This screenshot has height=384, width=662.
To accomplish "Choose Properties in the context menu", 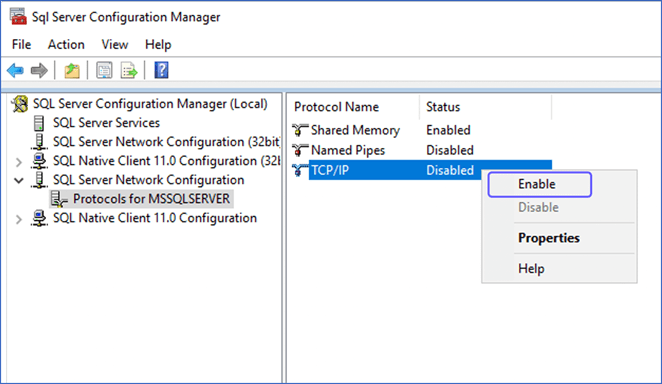I will tap(549, 238).
